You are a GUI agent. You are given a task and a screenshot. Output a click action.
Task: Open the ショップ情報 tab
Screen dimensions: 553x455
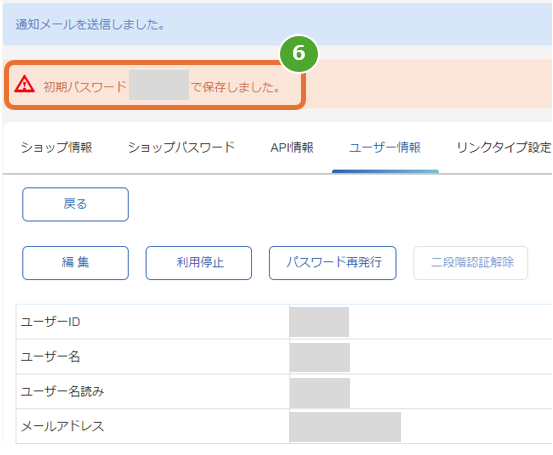pyautogui.click(x=56, y=147)
